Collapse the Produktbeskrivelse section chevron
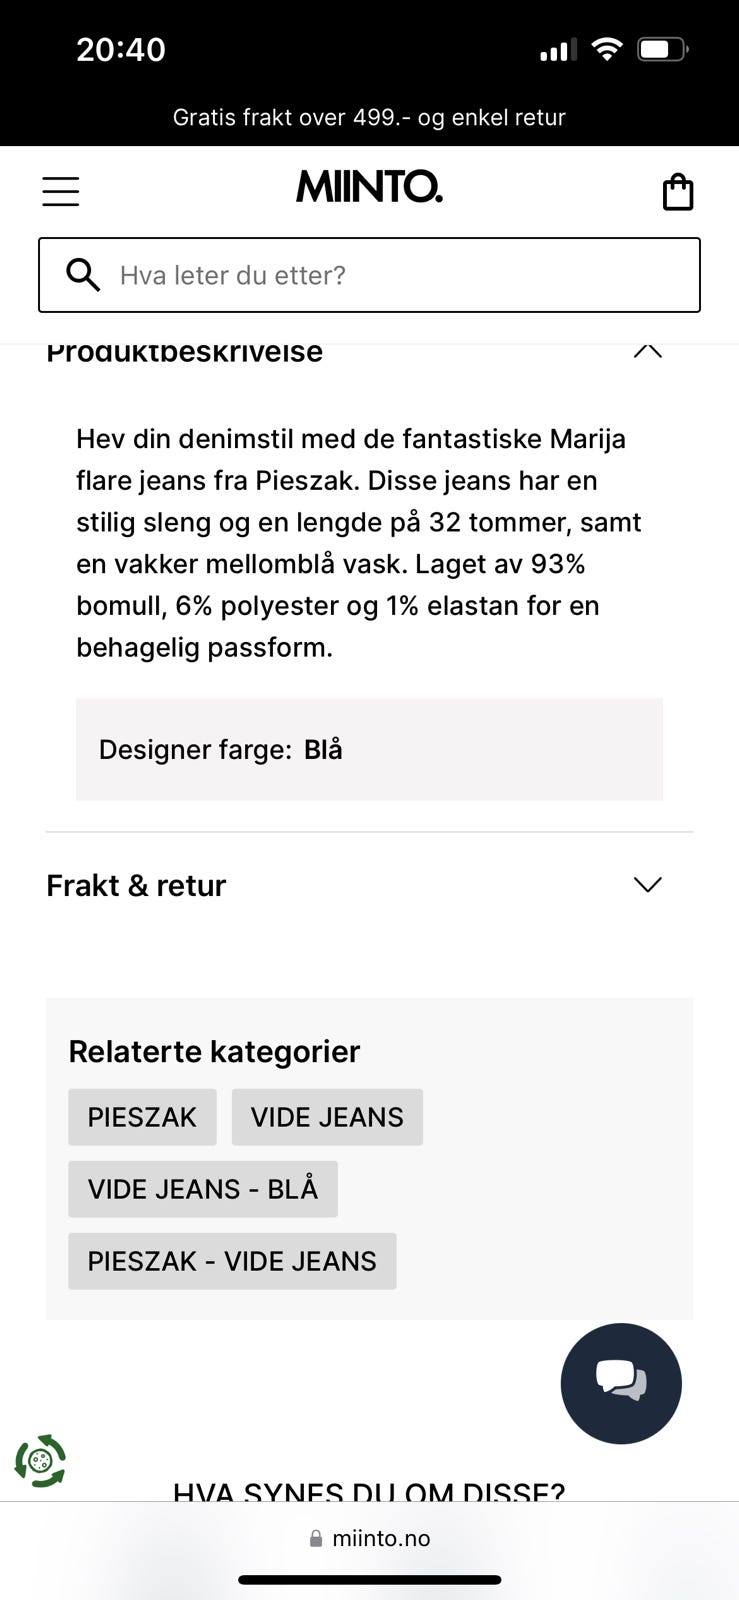The image size is (739, 1600). pos(648,350)
